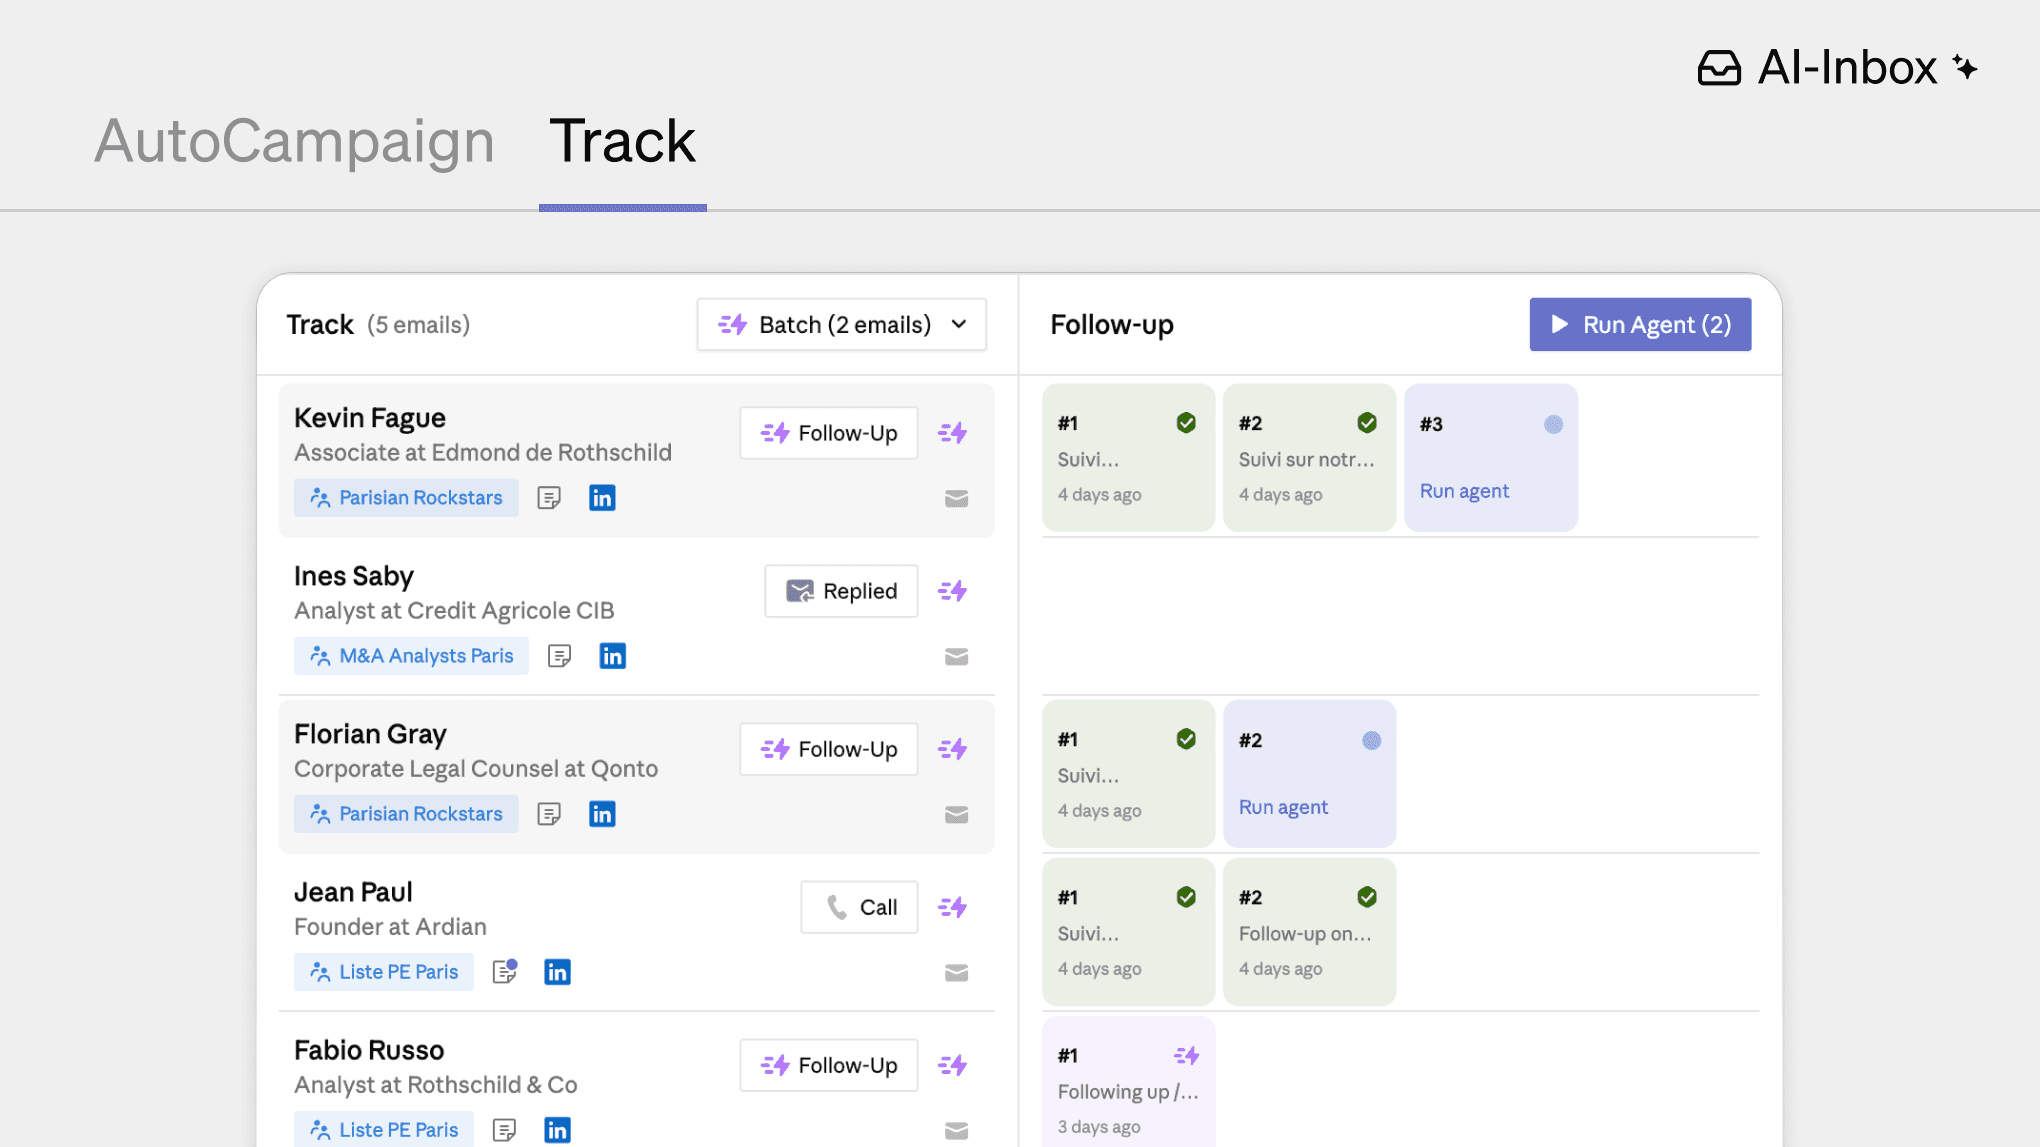Screen dimensions: 2040x1147
Task: Click the notes icon next to Ines Saby
Action: point(558,655)
